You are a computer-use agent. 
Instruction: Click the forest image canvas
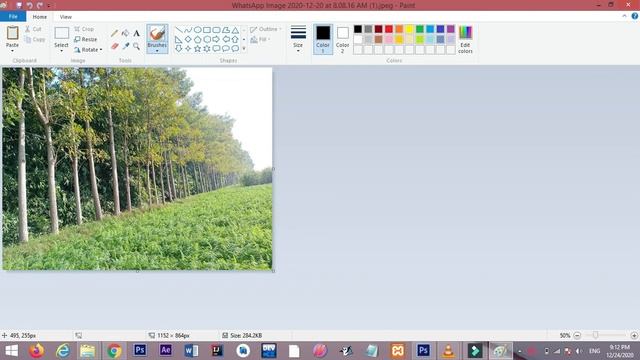137,169
